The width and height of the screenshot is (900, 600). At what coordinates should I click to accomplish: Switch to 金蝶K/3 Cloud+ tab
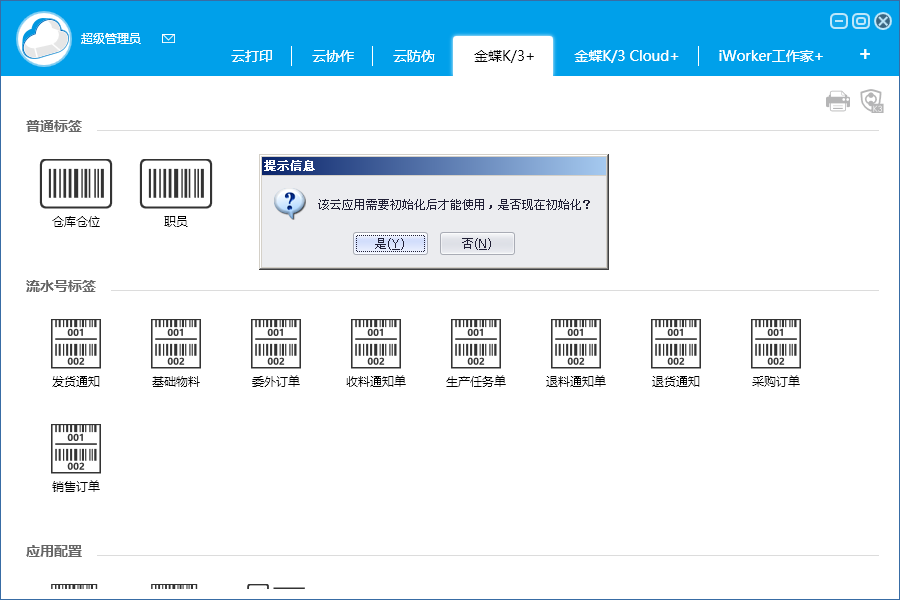626,56
